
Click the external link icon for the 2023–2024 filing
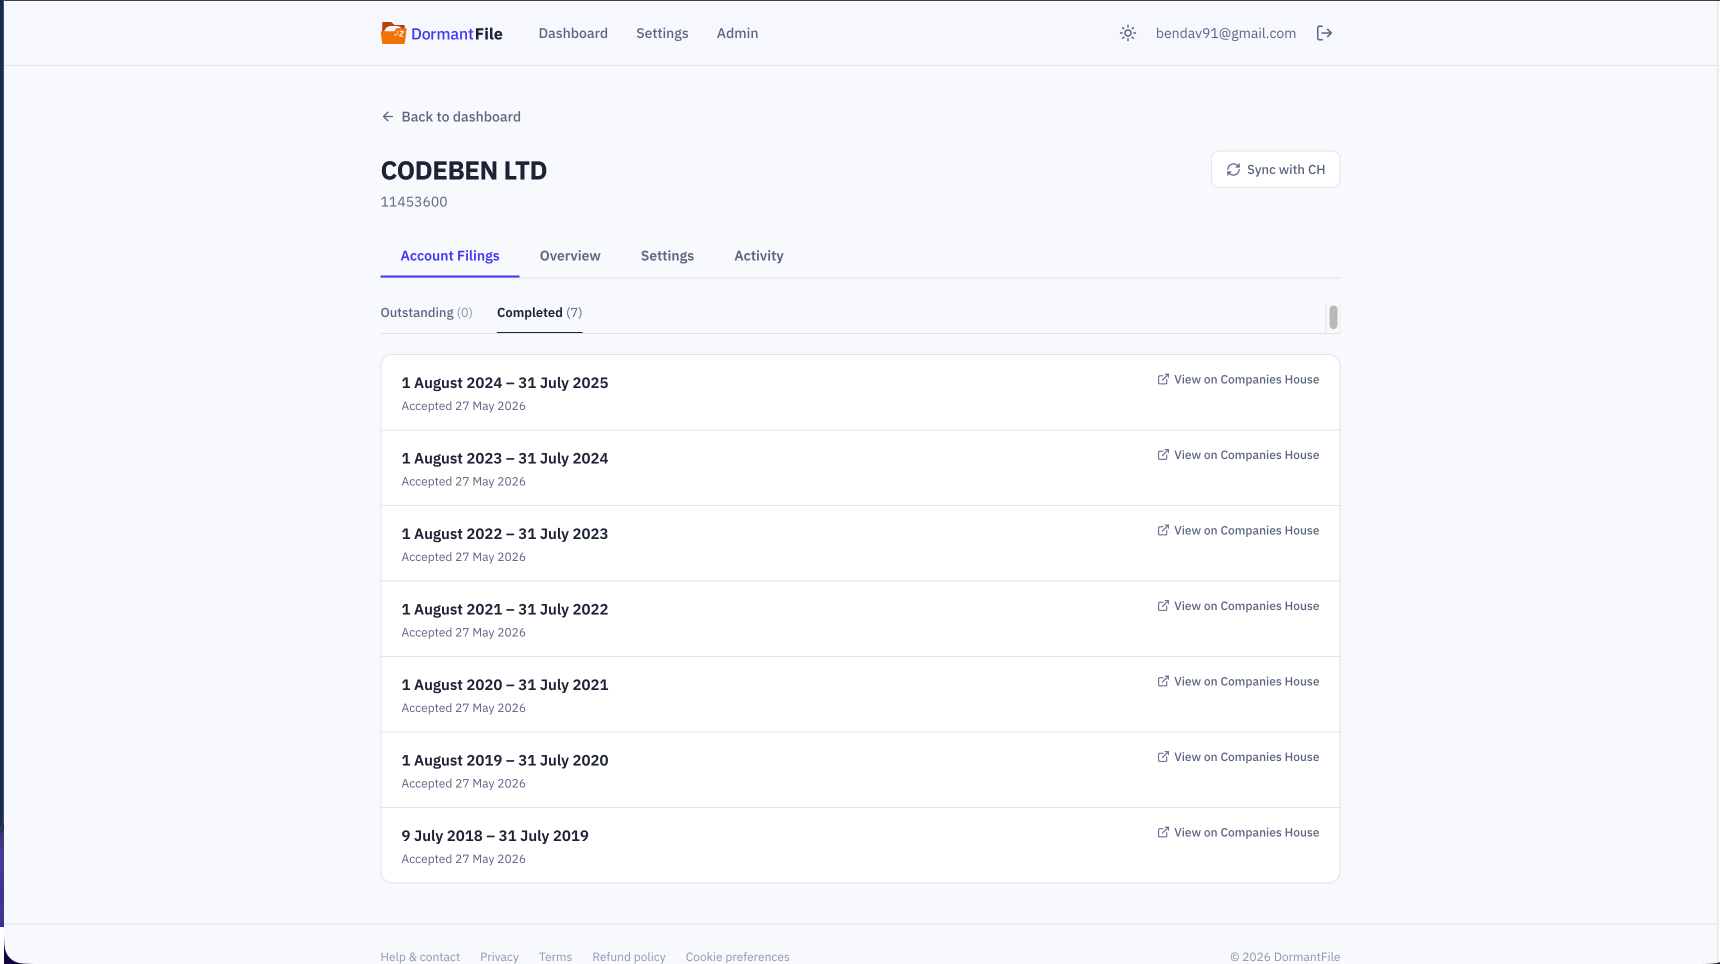1163,455
